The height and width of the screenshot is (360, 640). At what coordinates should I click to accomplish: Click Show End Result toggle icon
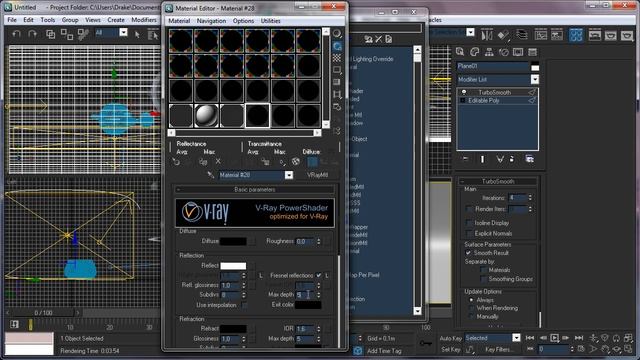[482, 159]
